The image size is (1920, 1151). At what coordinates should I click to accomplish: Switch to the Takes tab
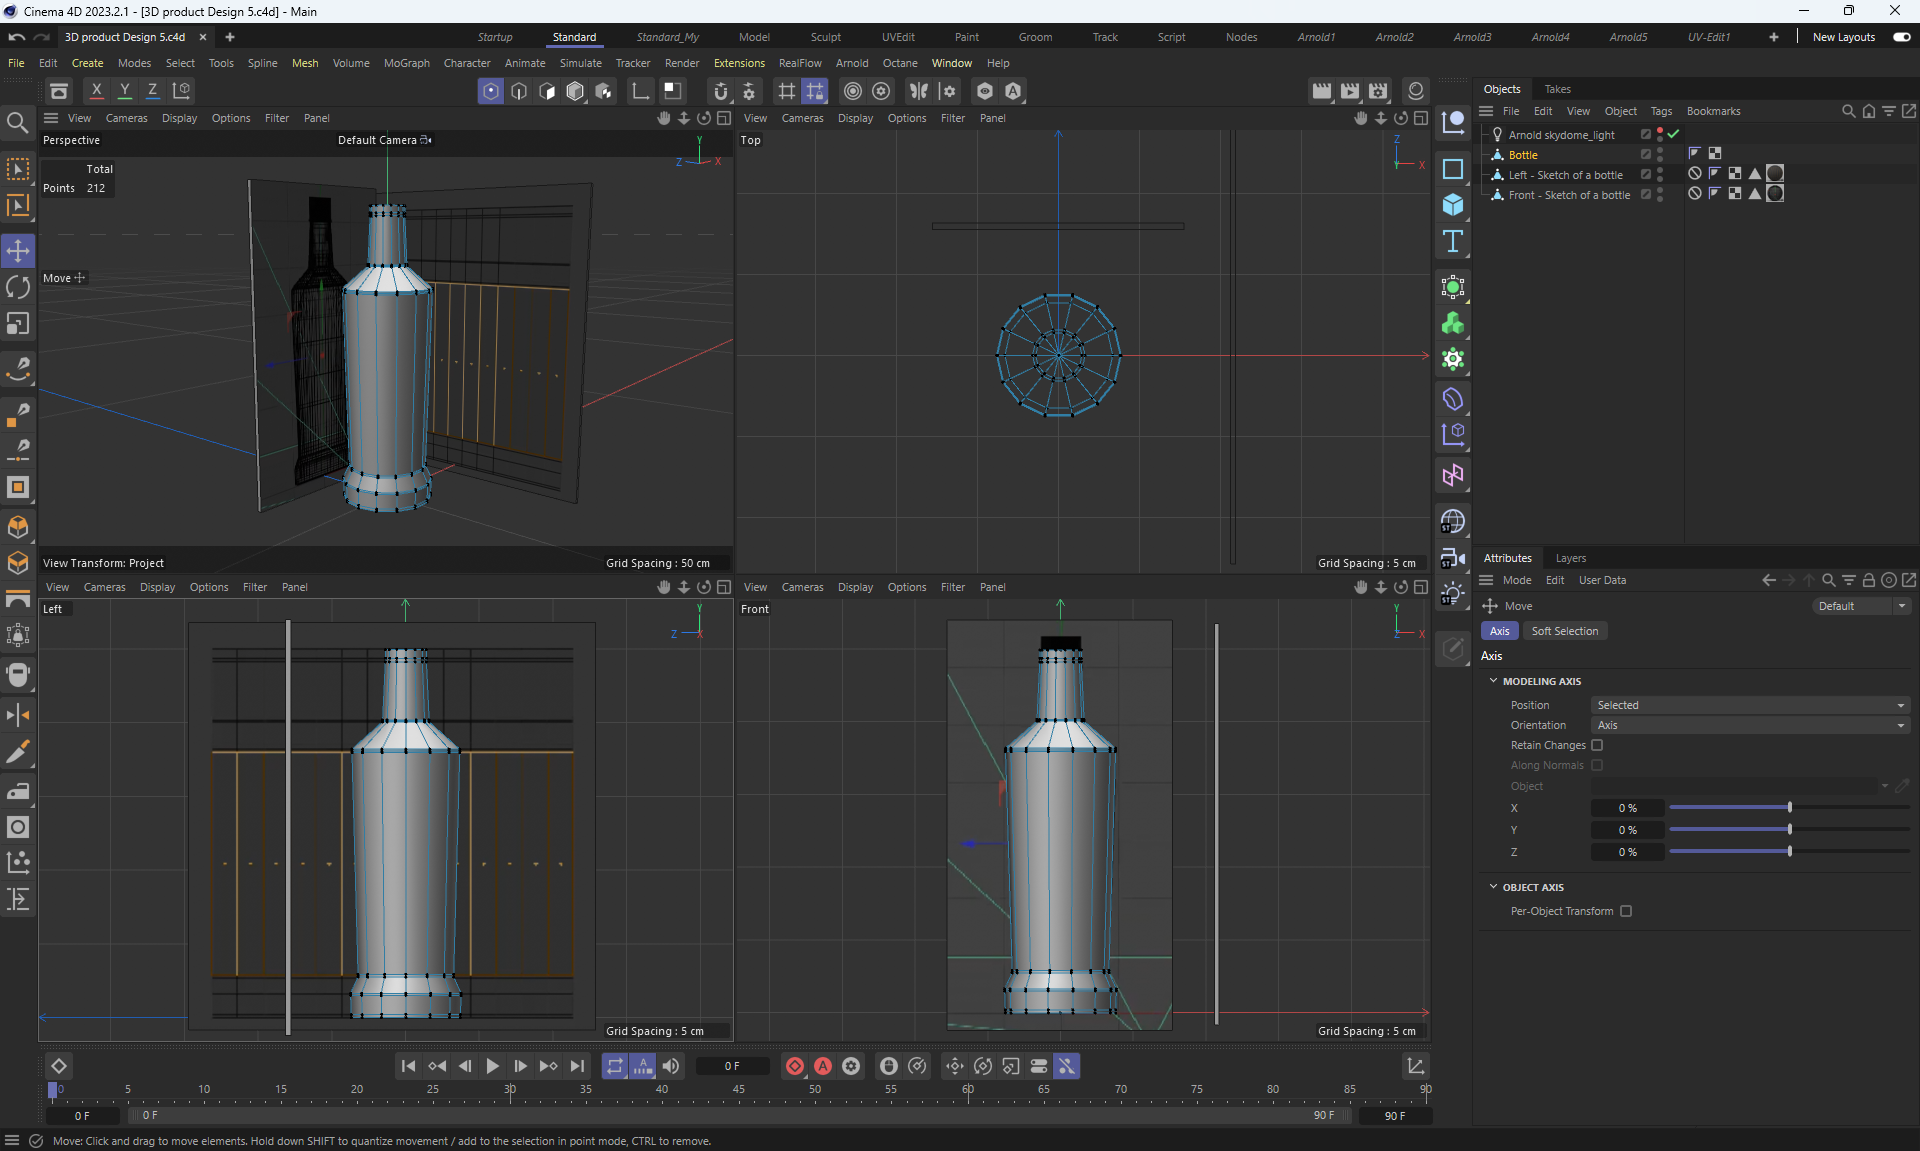(1557, 89)
